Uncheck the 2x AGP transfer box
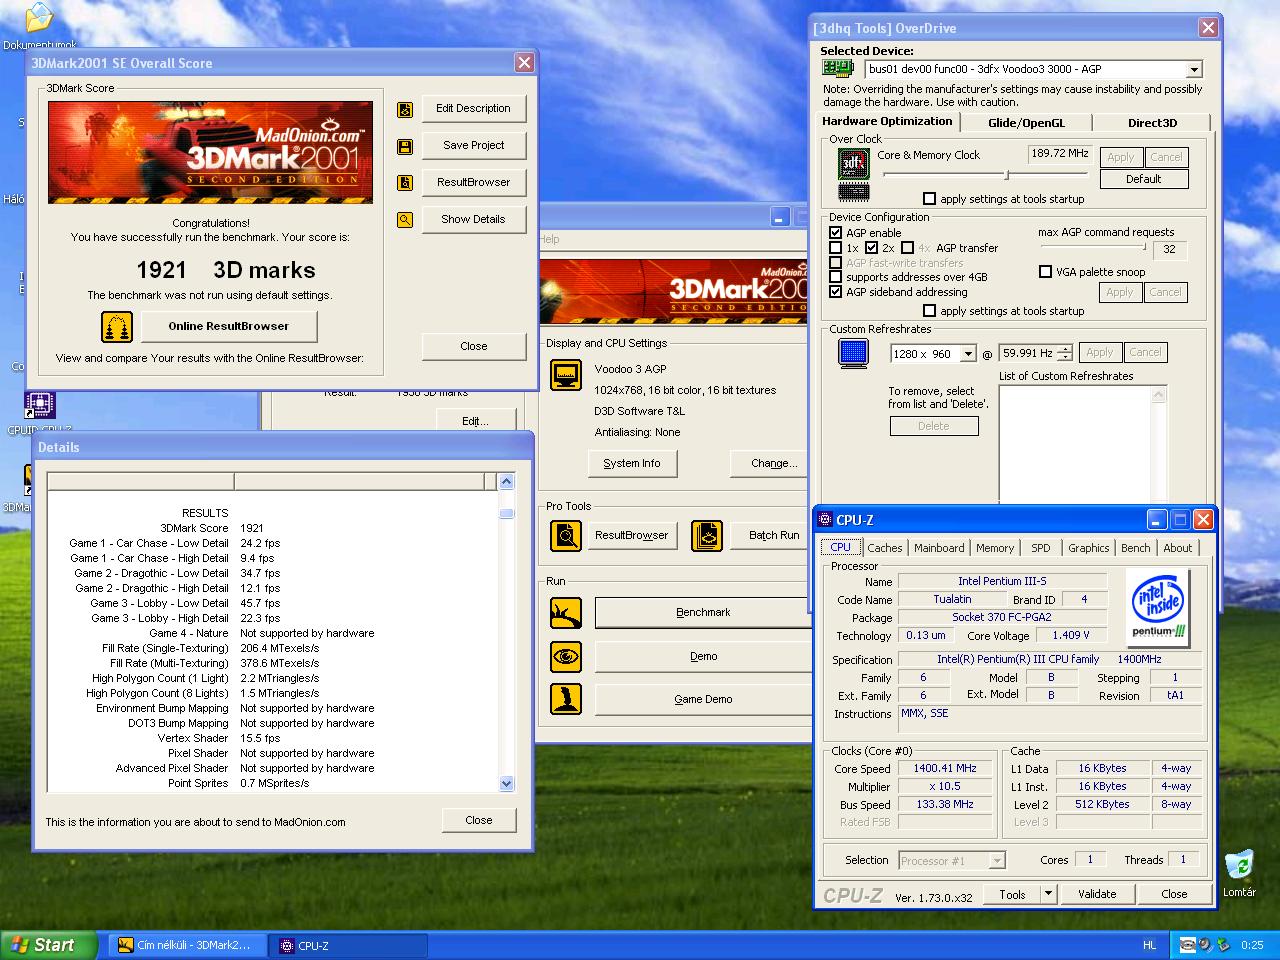Image resolution: width=1280 pixels, height=960 pixels. (x=872, y=248)
